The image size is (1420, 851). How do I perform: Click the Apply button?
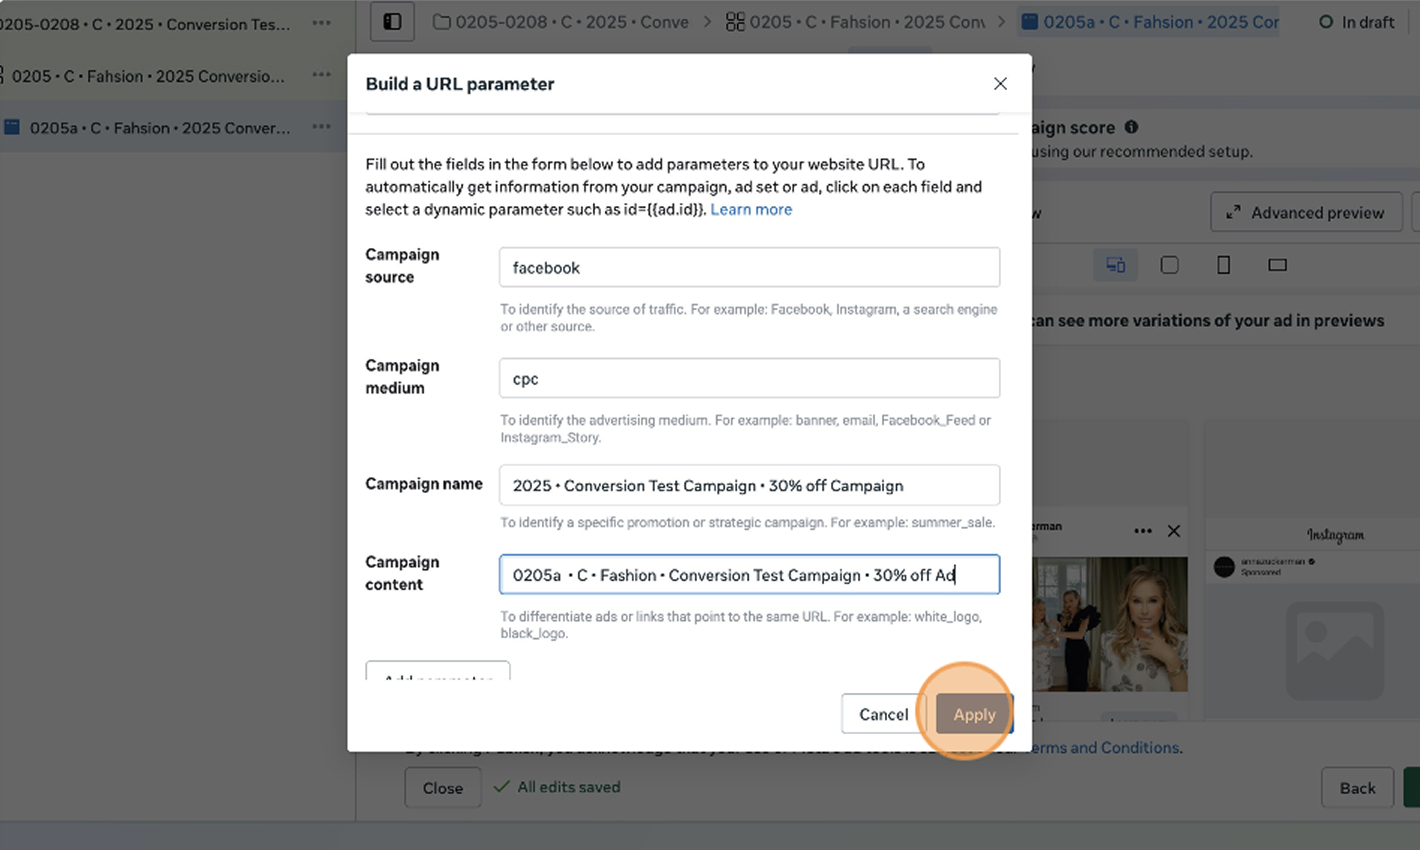point(974,714)
